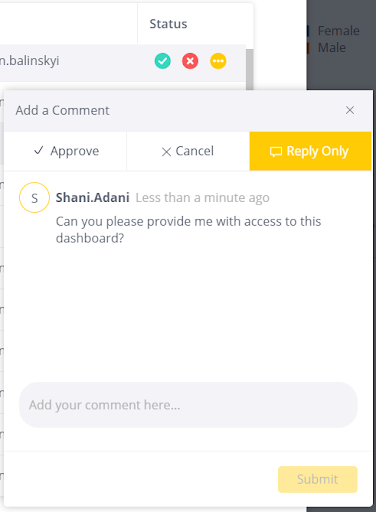Viewport: 377px width, 514px height.
Task: Click the Submit button
Action: click(x=318, y=479)
